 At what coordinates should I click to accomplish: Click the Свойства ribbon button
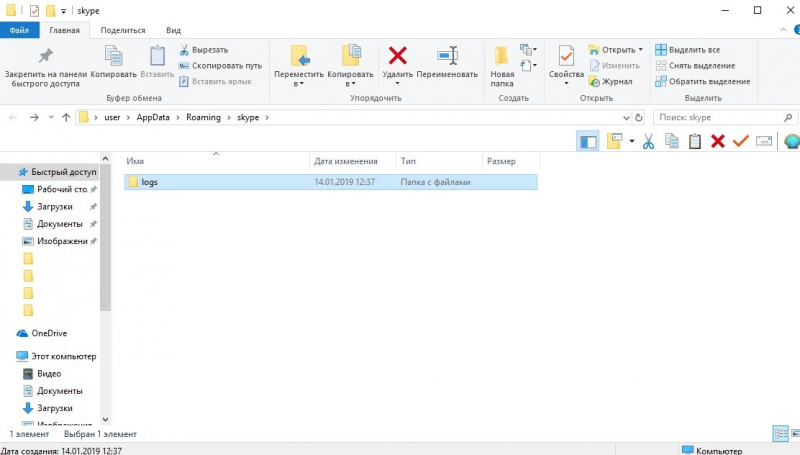[566, 65]
